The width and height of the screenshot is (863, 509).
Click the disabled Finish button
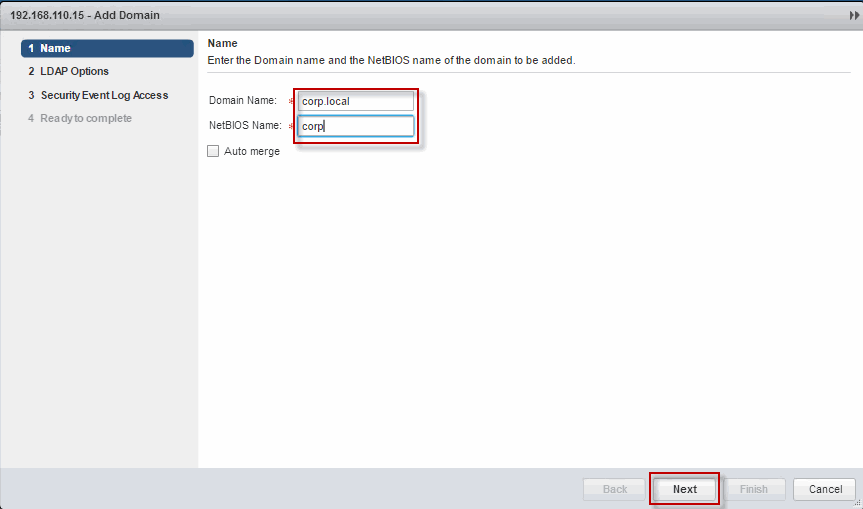[x=754, y=489]
